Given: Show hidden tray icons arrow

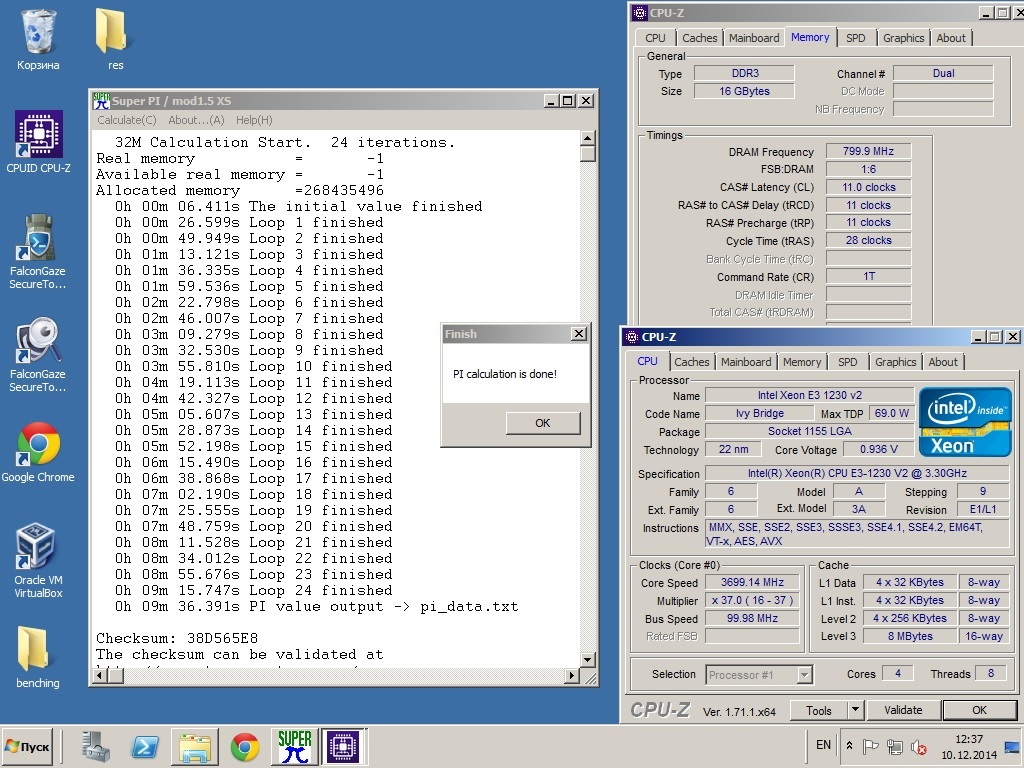Looking at the screenshot, I should click(x=849, y=745).
